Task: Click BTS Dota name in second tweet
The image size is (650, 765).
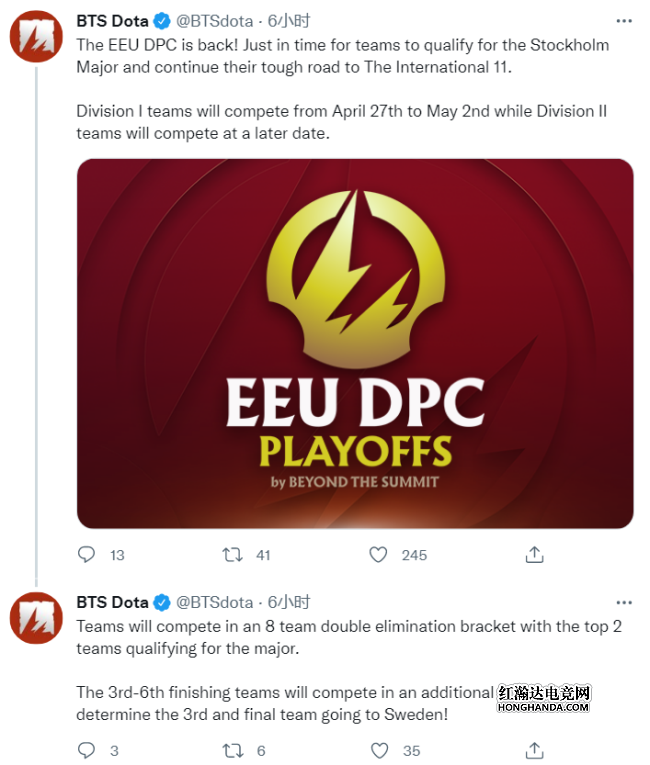Action: tap(112, 602)
